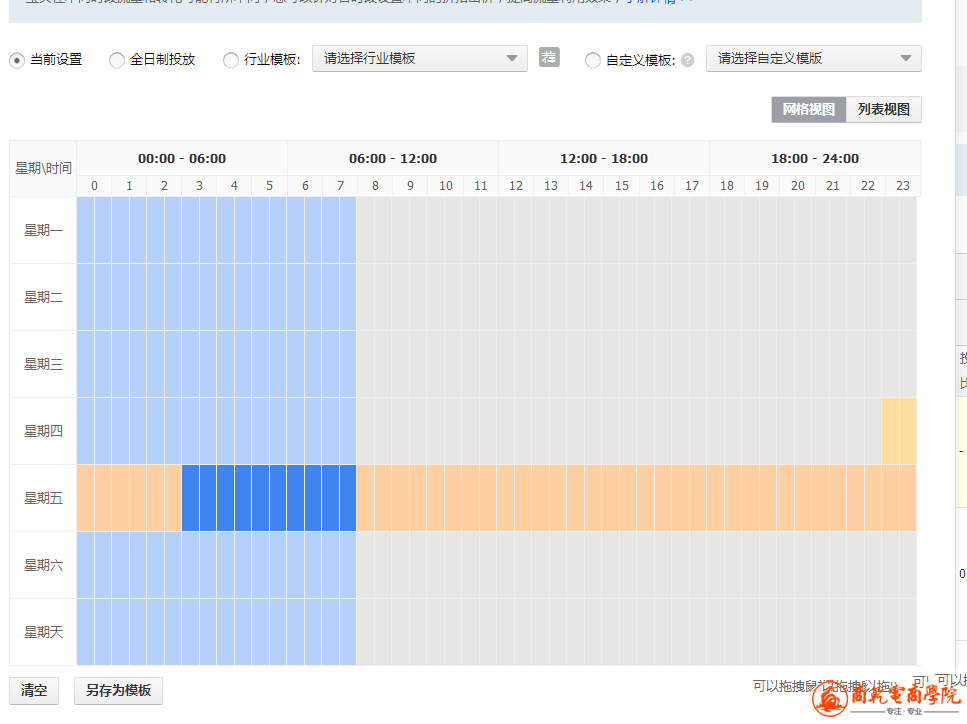Click the 06:00 - 12:00 header
Screen dimensions: 967x724
pos(393,158)
